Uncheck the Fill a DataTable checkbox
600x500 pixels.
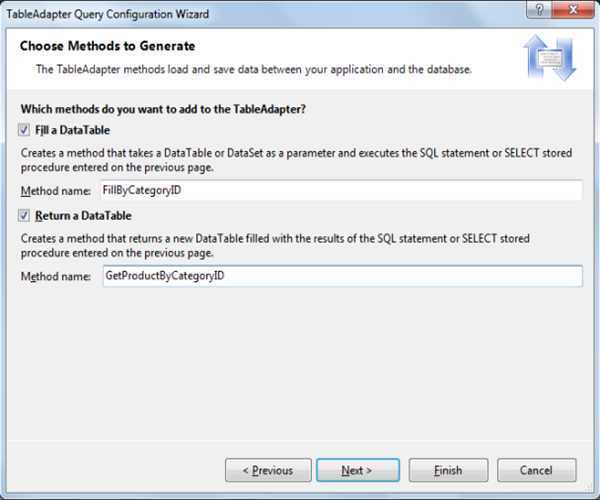tap(24, 130)
